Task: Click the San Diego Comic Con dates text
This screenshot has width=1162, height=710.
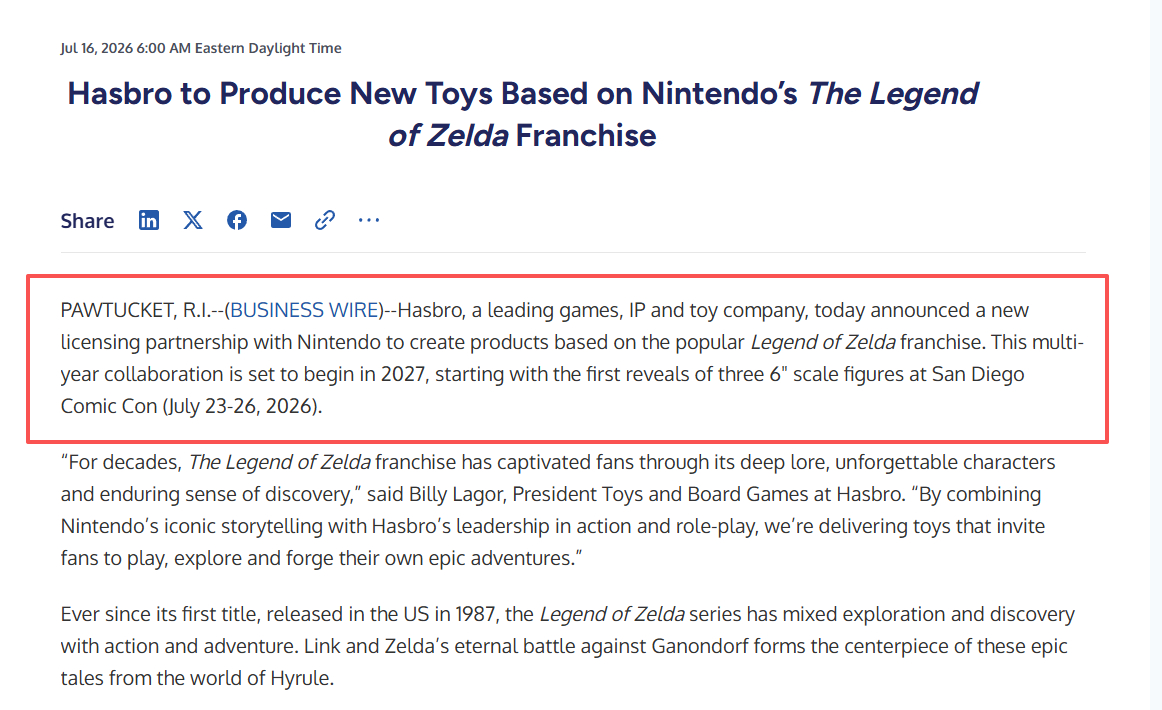Action: [242, 406]
